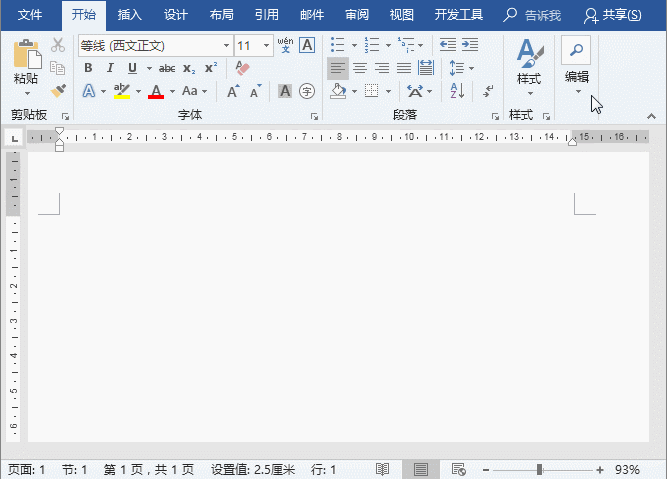Image resolution: width=667 pixels, height=479 pixels.
Task: Switch to the 插入 tab
Action: click(129, 15)
